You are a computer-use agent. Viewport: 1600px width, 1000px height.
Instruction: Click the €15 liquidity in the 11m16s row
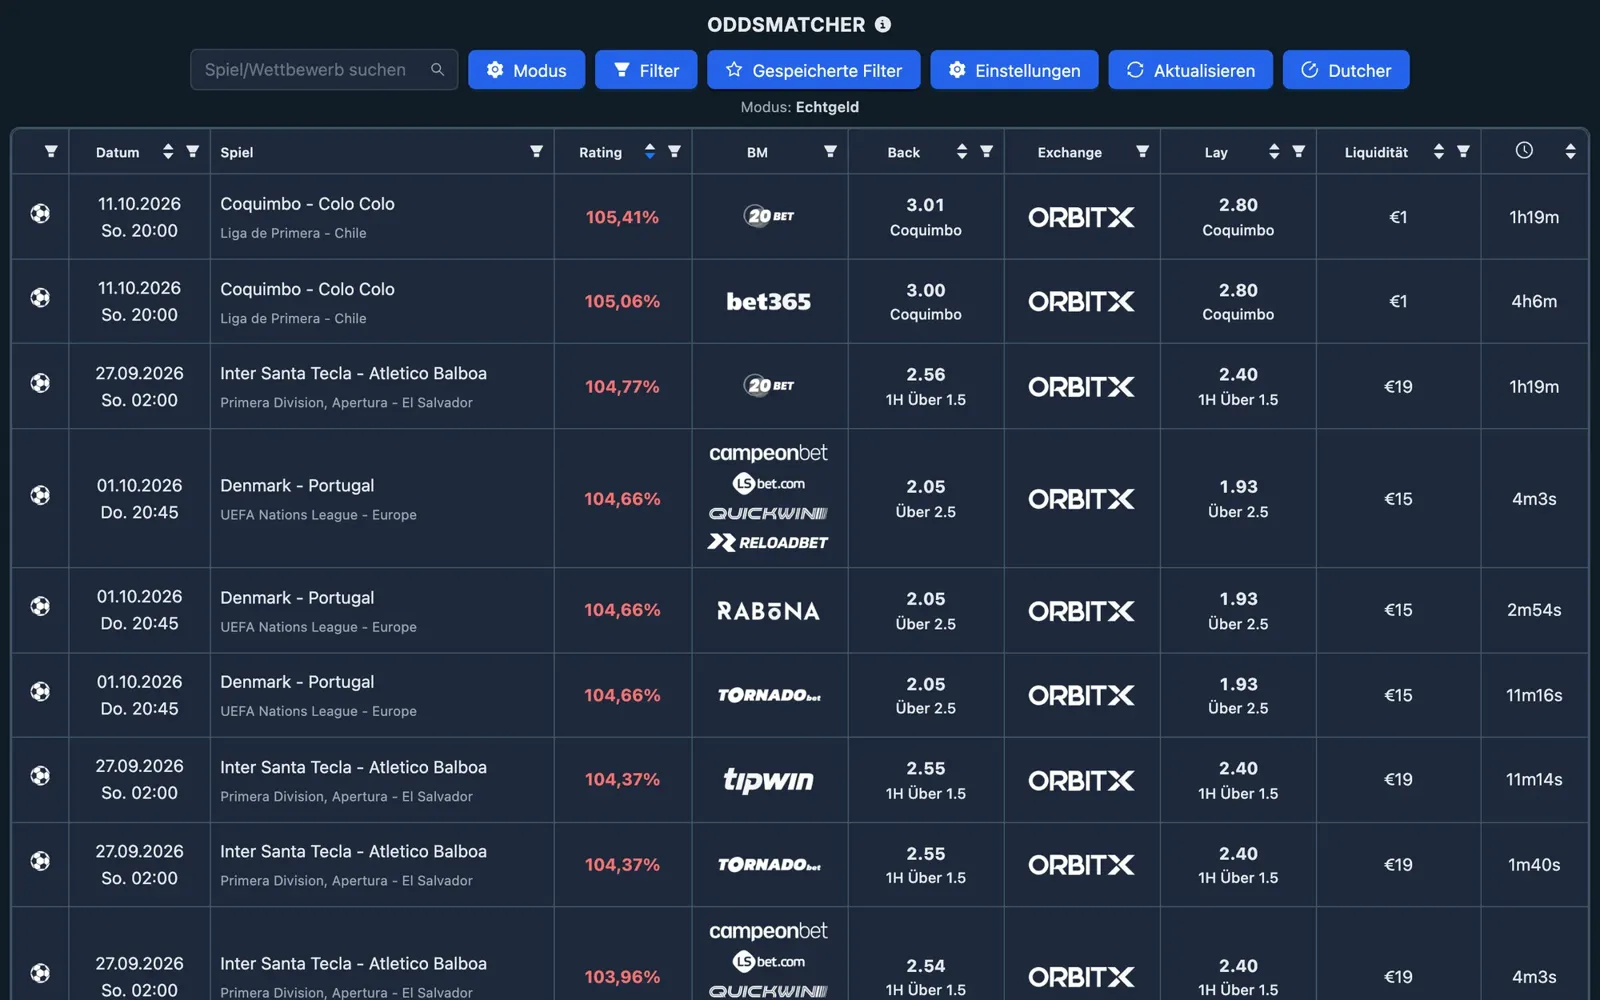[1398, 695]
